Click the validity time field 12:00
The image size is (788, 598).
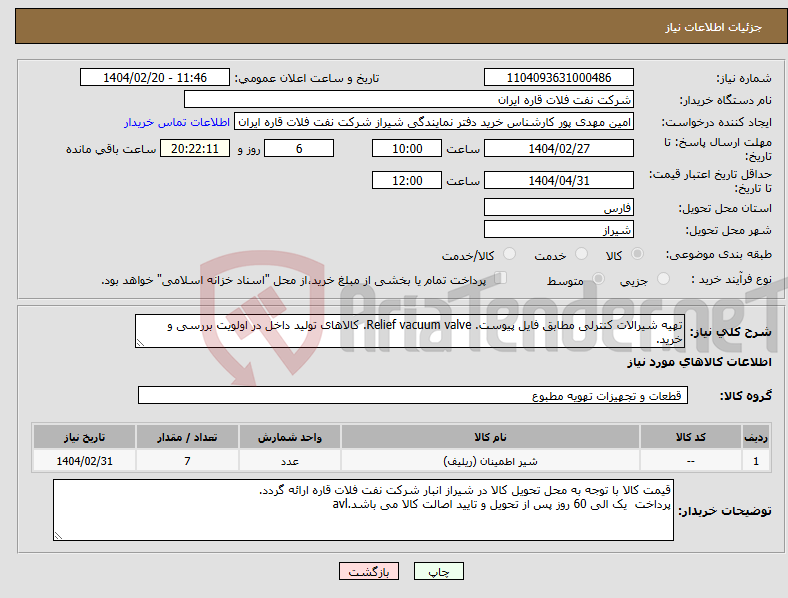pyautogui.click(x=407, y=180)
